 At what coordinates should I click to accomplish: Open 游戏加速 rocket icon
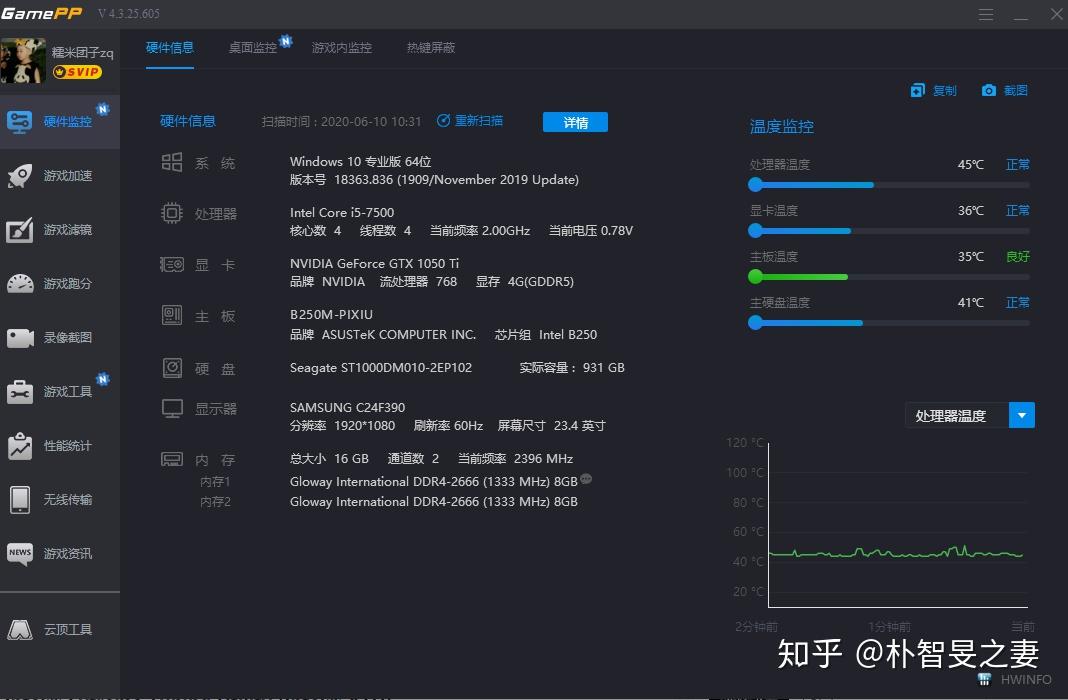point(20,176)
